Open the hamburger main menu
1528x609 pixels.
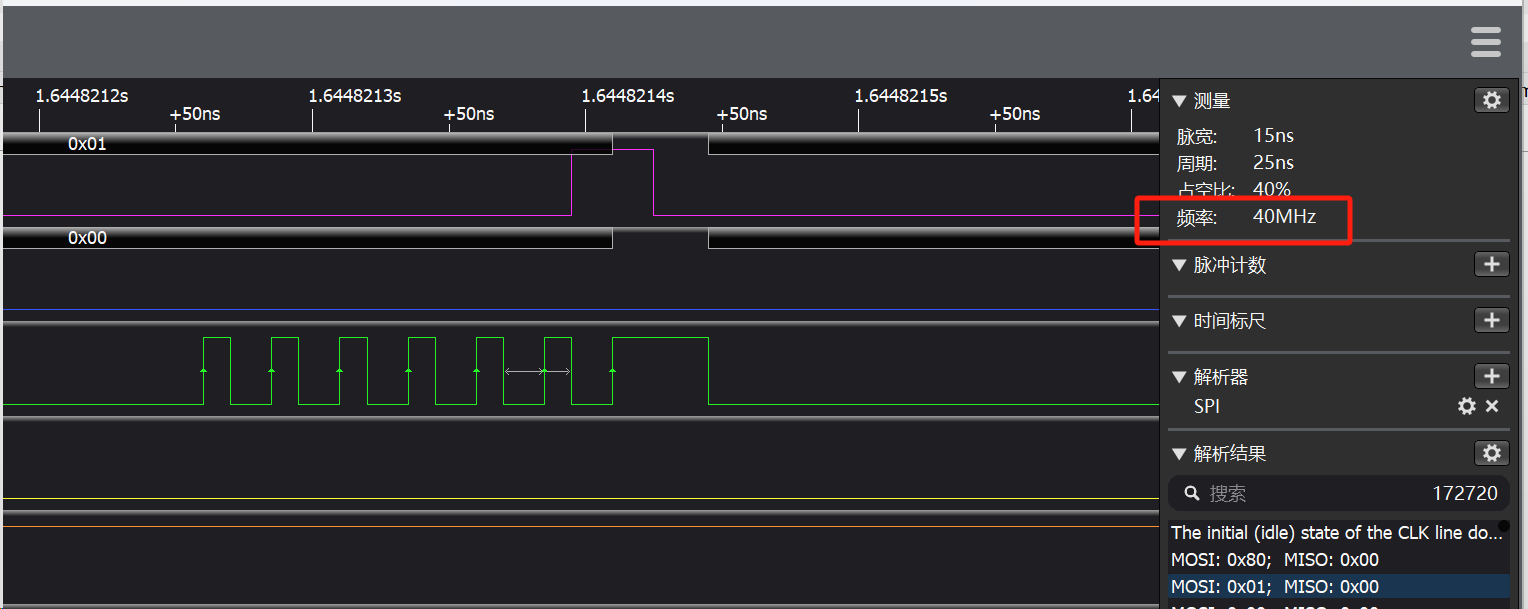[x=1486, y=42]
